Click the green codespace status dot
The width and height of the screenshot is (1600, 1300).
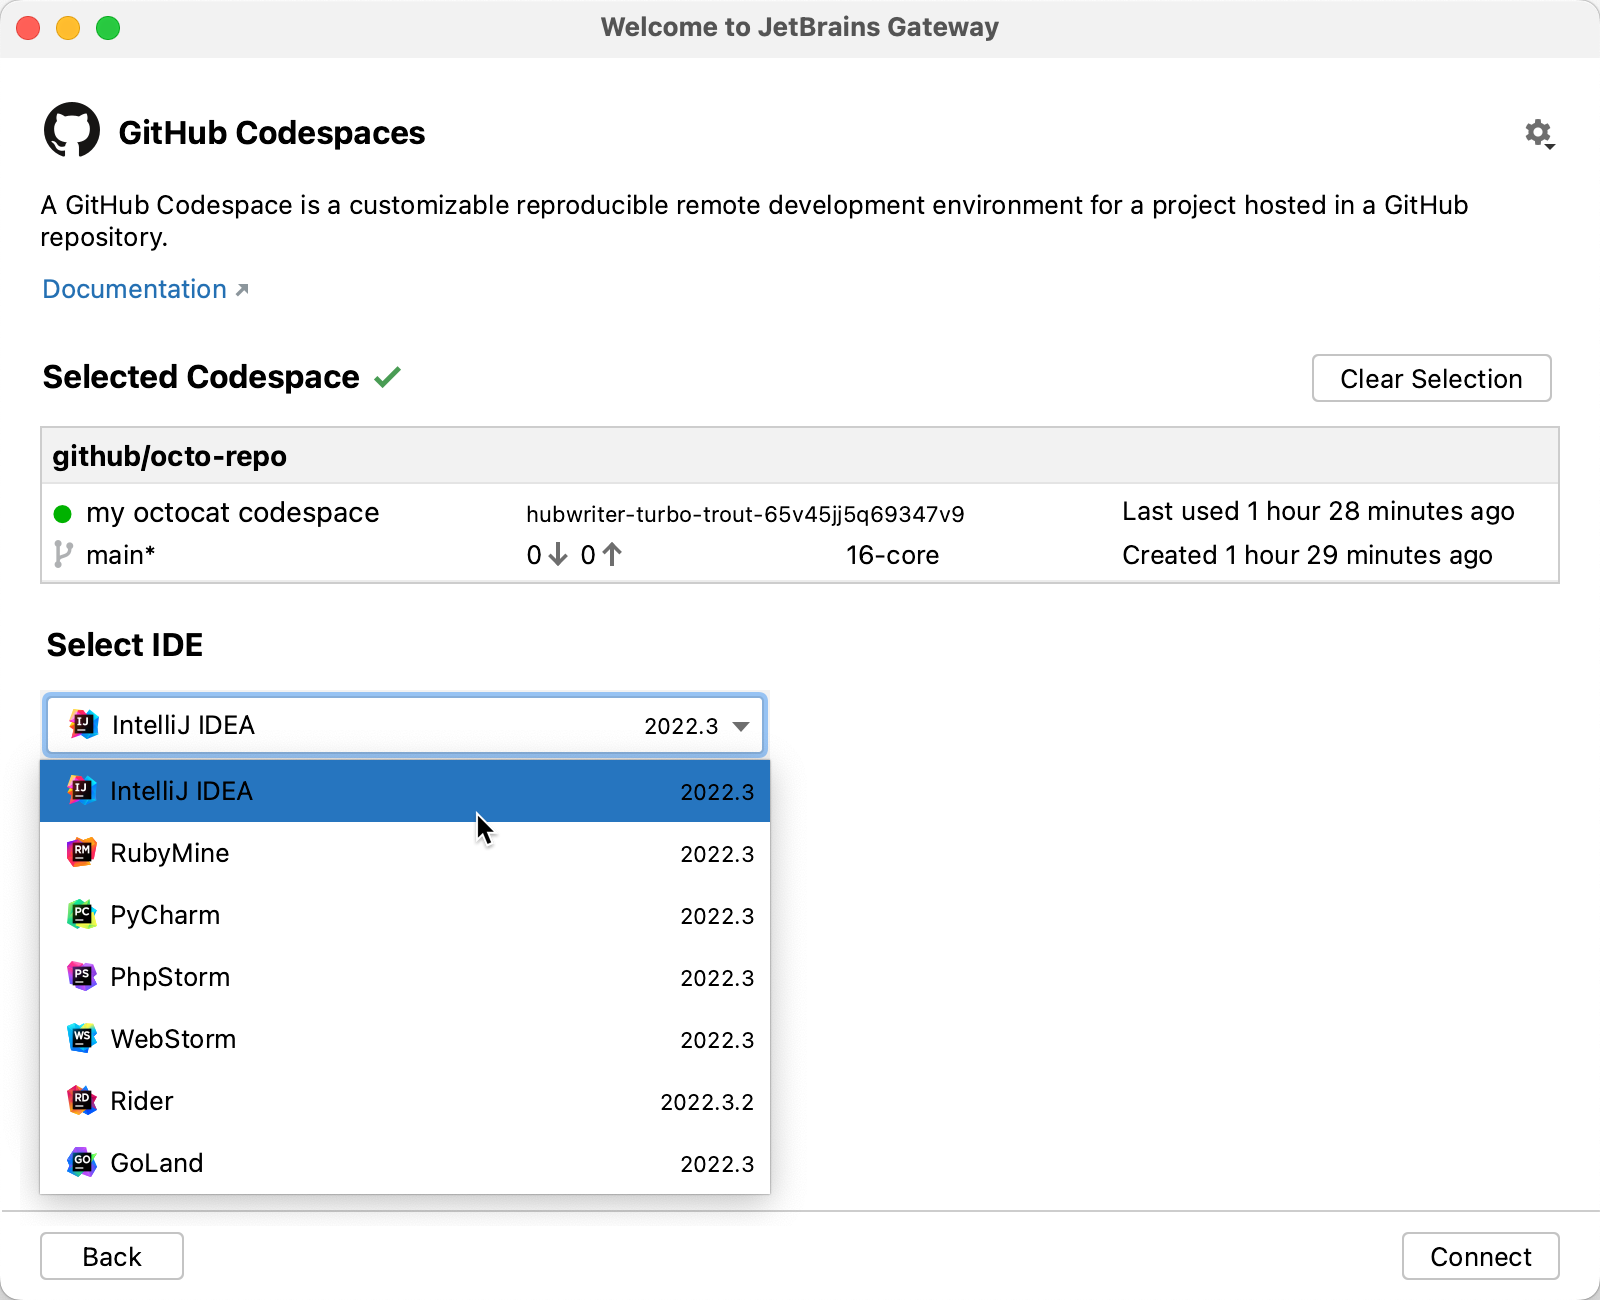[x=62, y=513]
